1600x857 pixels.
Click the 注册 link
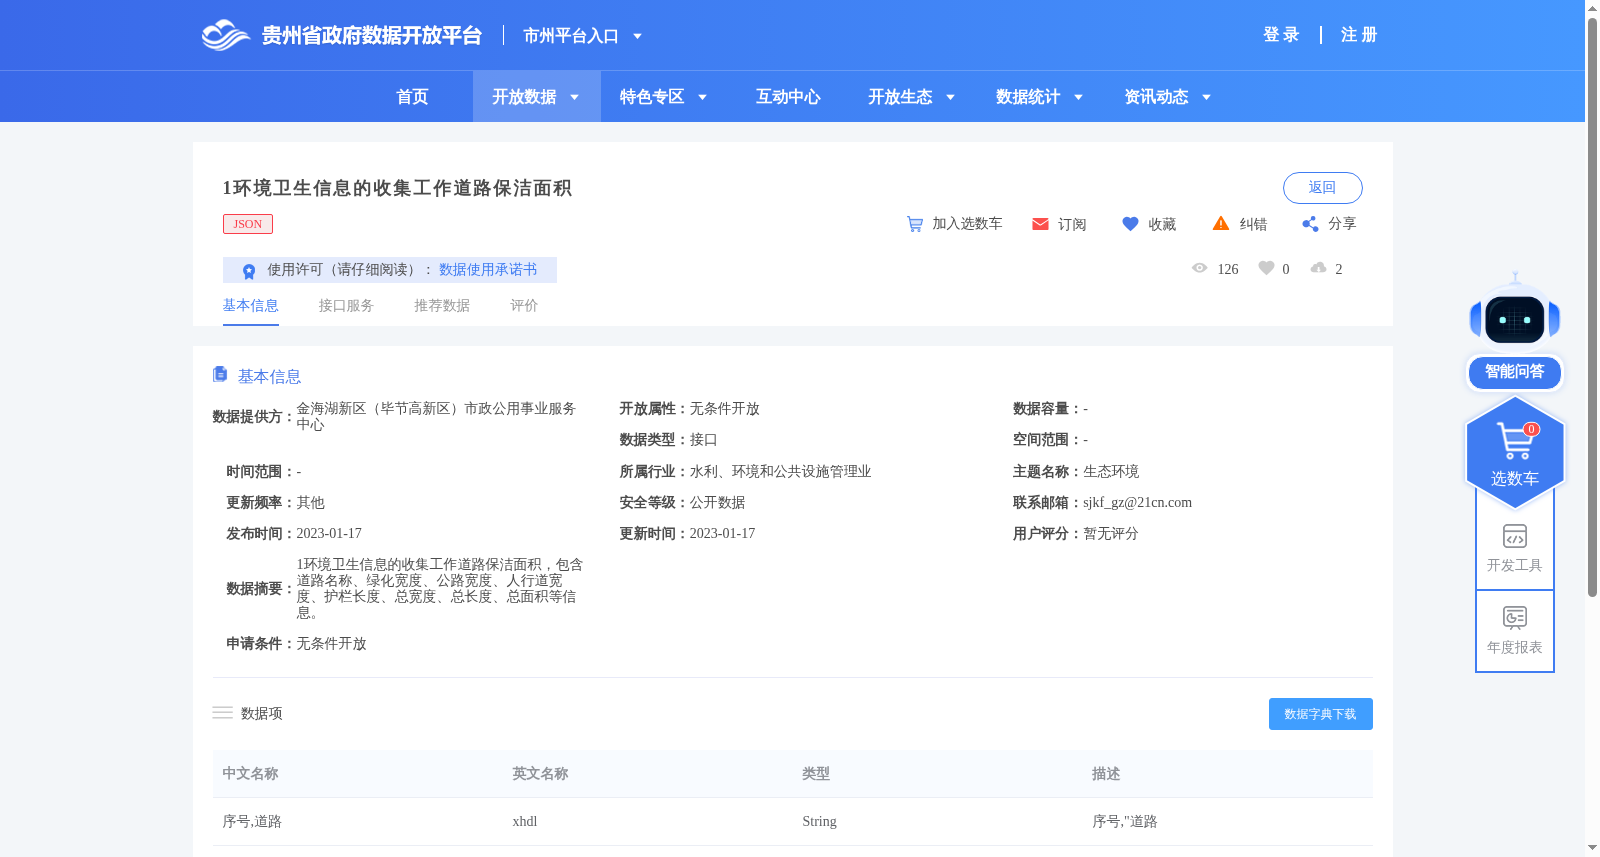pos(1359,35)
